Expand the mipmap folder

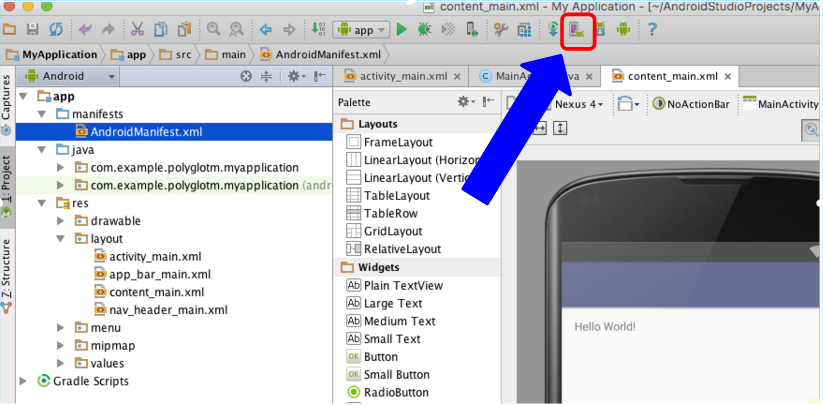[61, 346]
